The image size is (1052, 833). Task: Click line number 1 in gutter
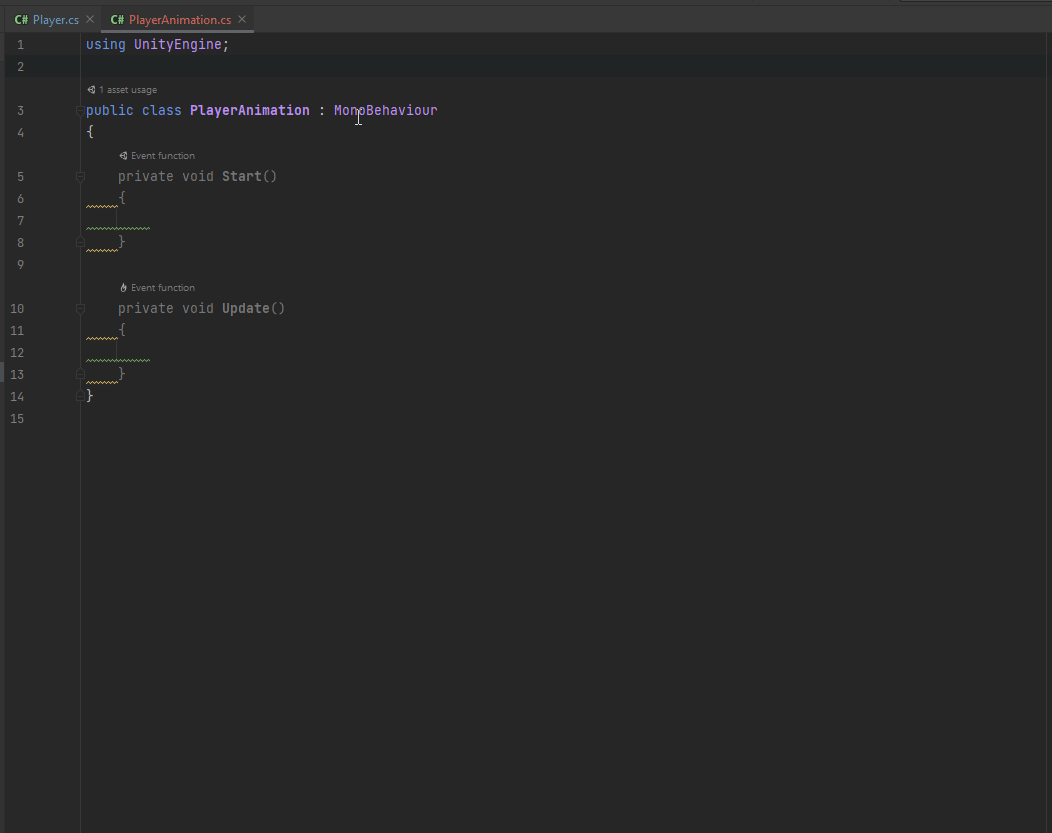click(x=20, y=45)
